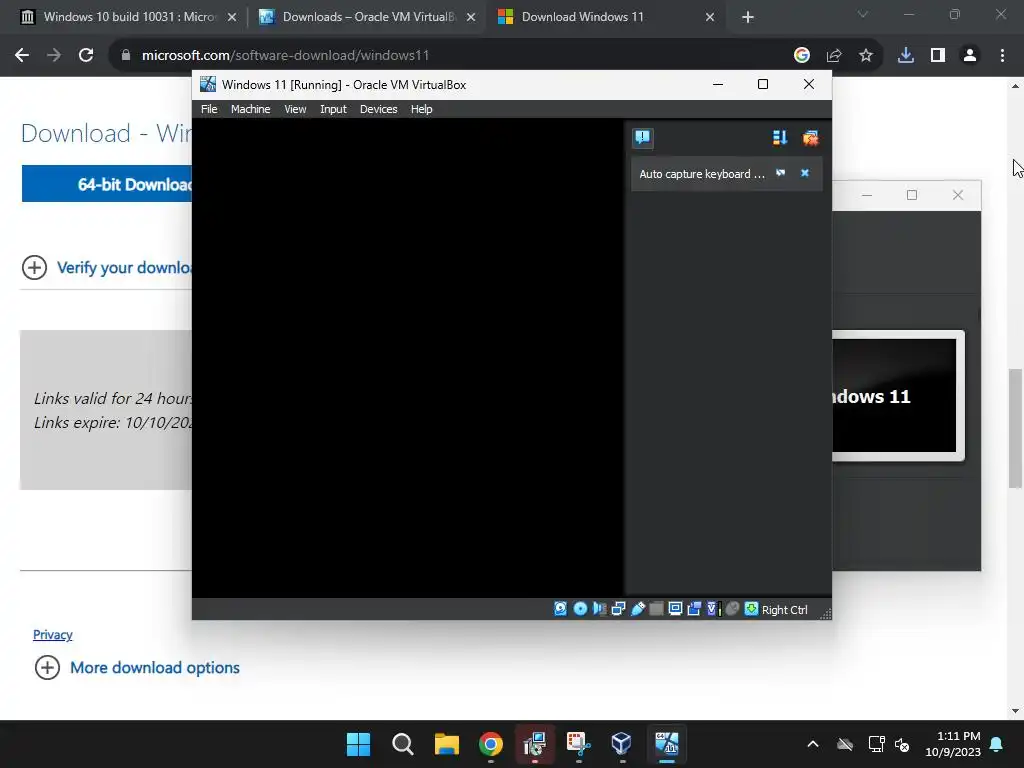Viewport: 1024px width, 768px height.
Task: Open Chrome from taskbar
Action: 490,744
